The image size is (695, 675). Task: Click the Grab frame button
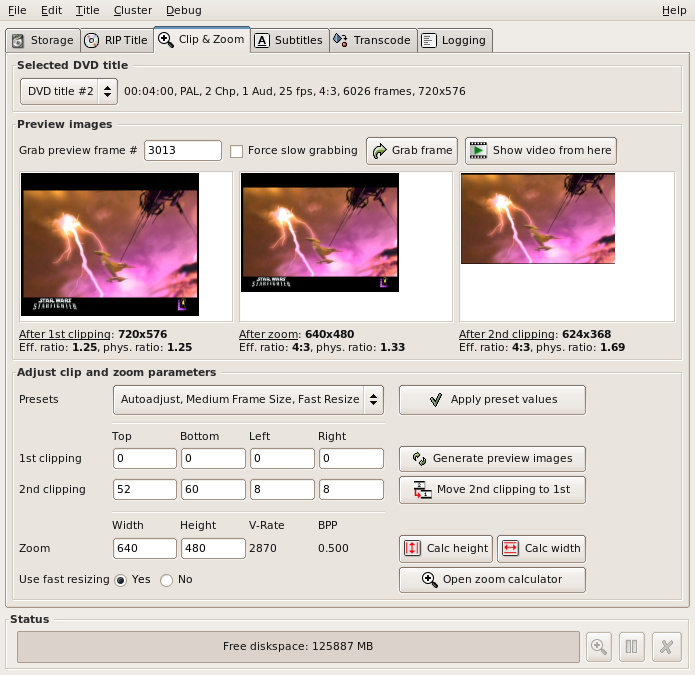(412, 150)
